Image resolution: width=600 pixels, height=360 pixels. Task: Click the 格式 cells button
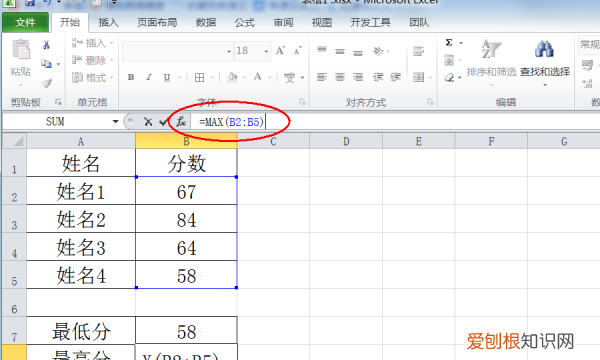(x=93, y=78)
